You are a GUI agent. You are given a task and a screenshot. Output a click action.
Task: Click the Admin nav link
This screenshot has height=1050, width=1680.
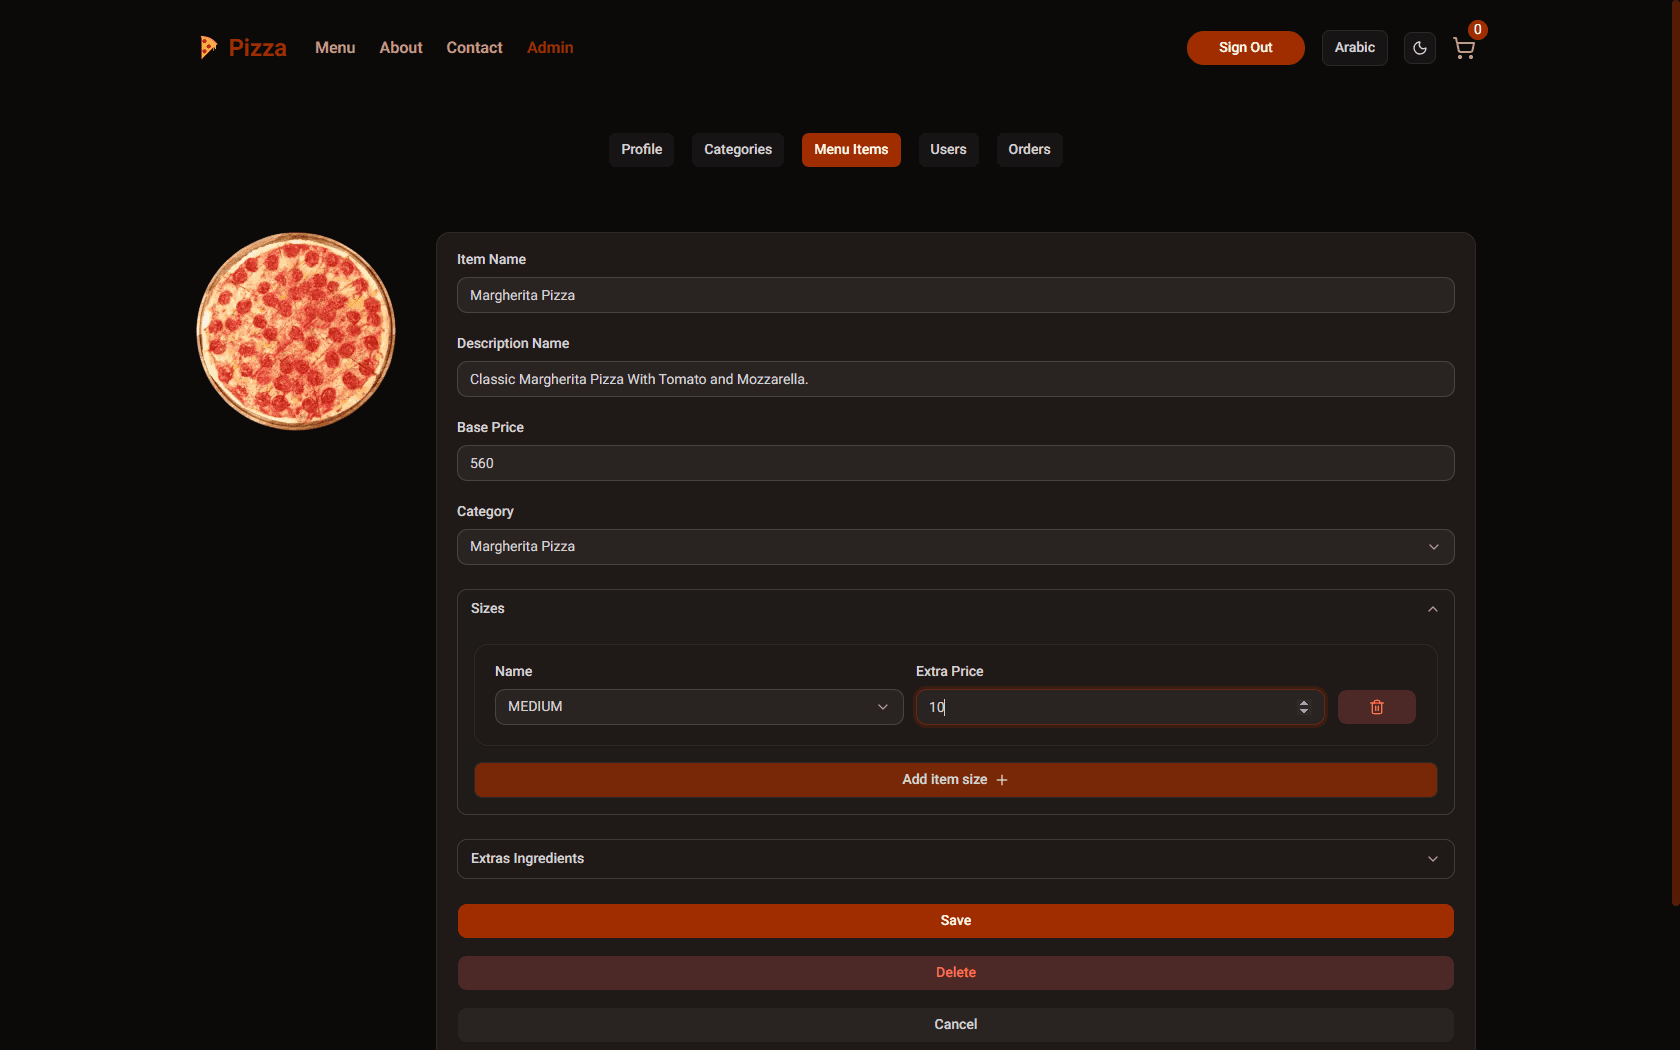[550, 48]
